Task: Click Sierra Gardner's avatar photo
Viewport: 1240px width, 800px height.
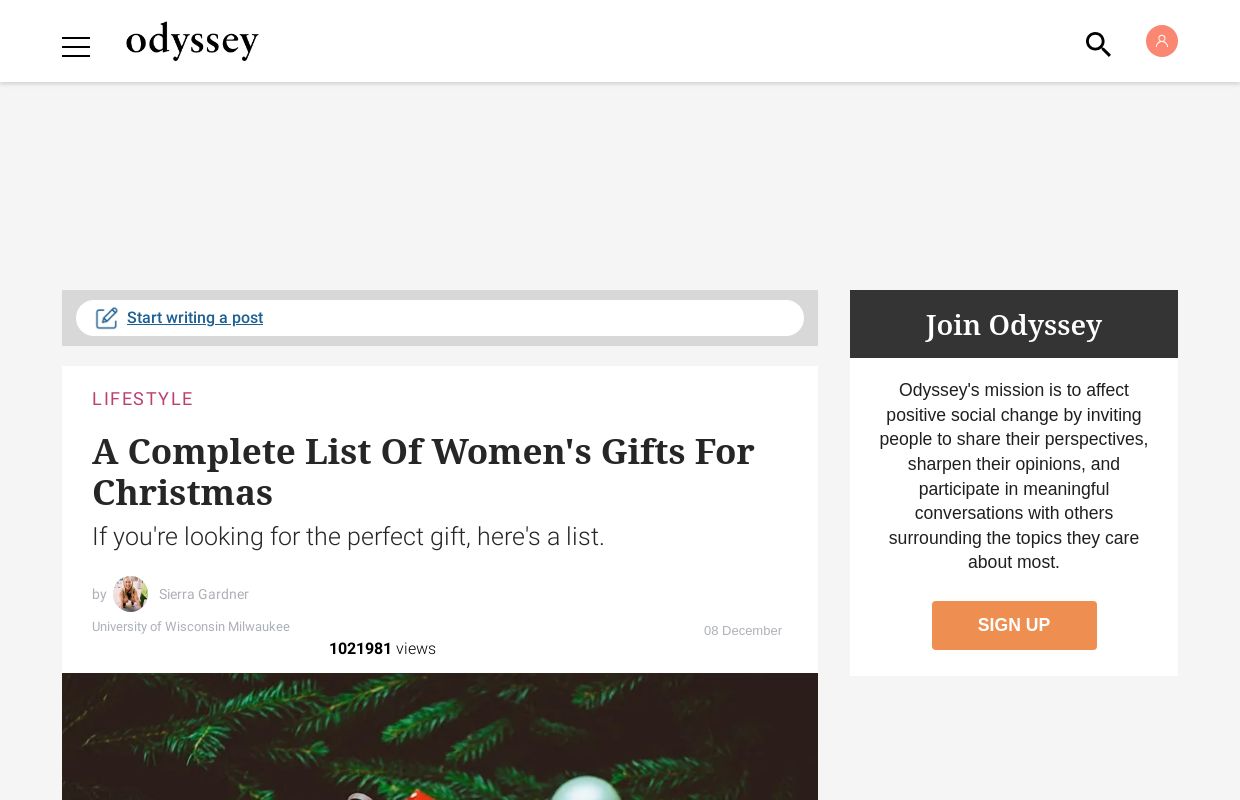Action: [130, 594]
